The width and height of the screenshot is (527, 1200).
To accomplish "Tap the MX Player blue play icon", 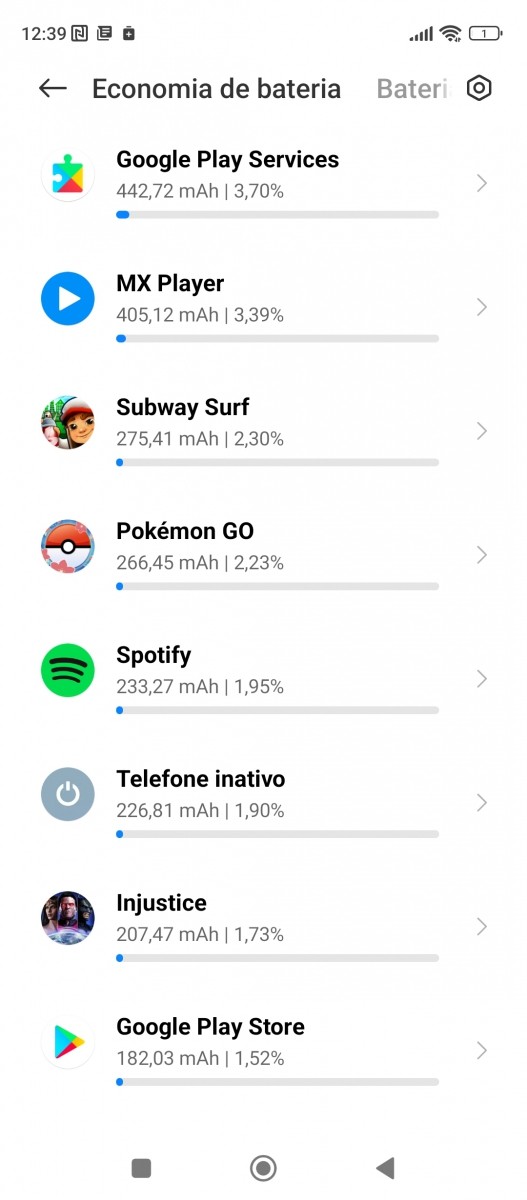I will pyautogui.click(x=68, y=298).
